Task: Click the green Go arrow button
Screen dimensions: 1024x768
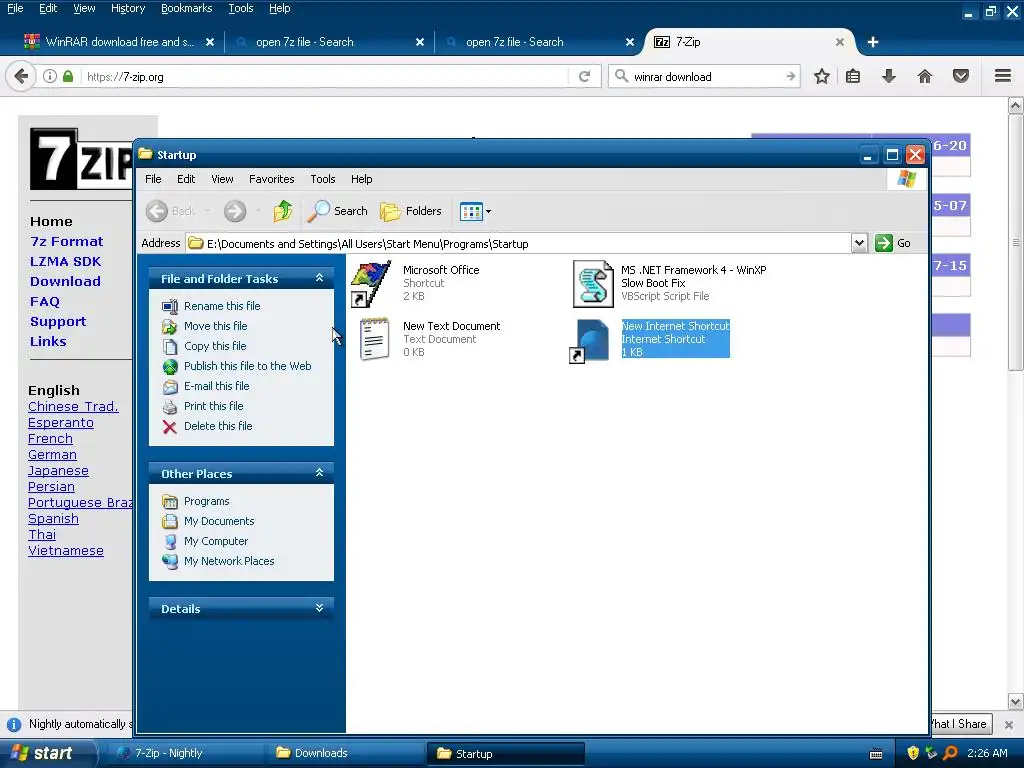Action: point(884,243)
